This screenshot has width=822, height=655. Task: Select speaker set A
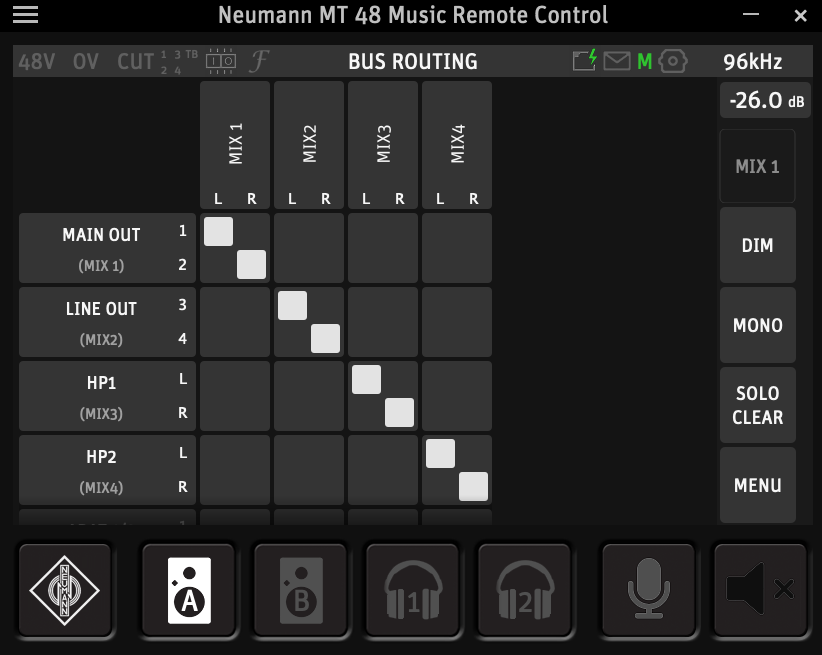(x=189, y=590)
